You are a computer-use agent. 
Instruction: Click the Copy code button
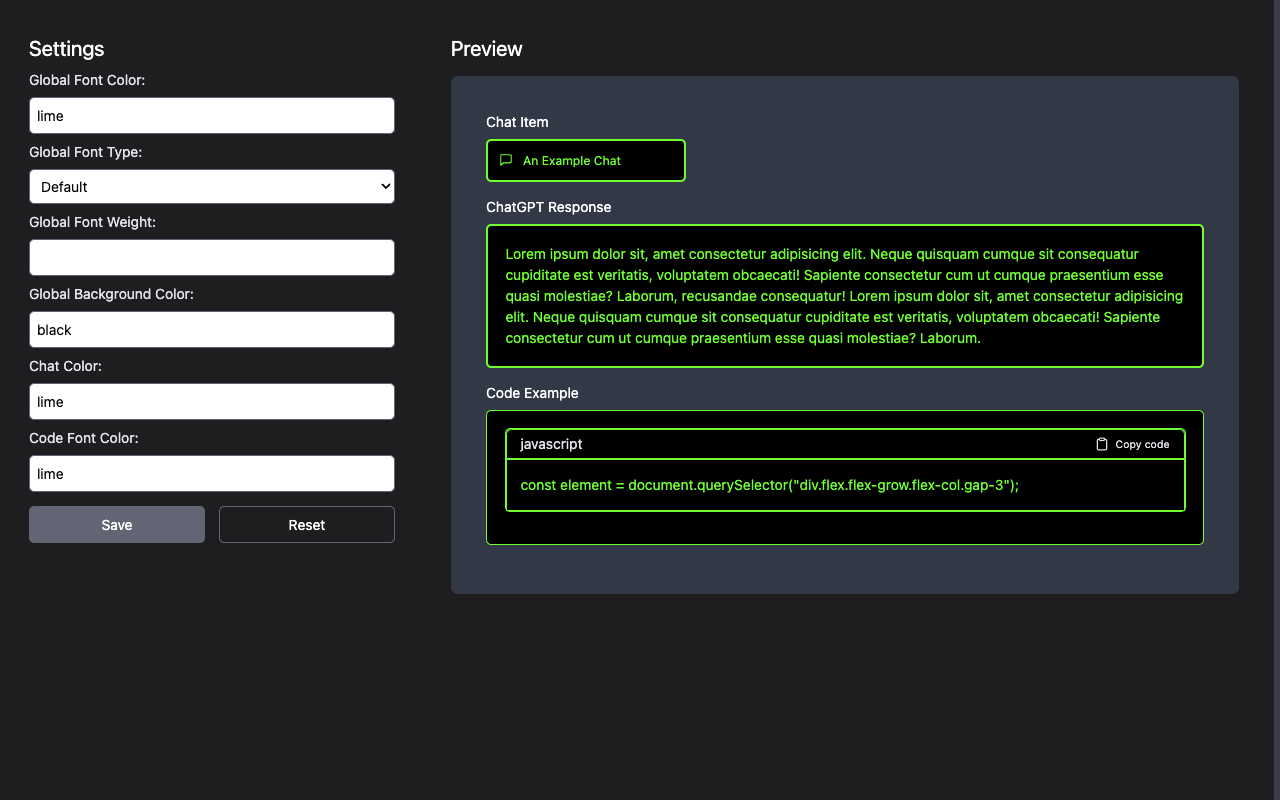pyautogui.click(x=1134, y=444)
